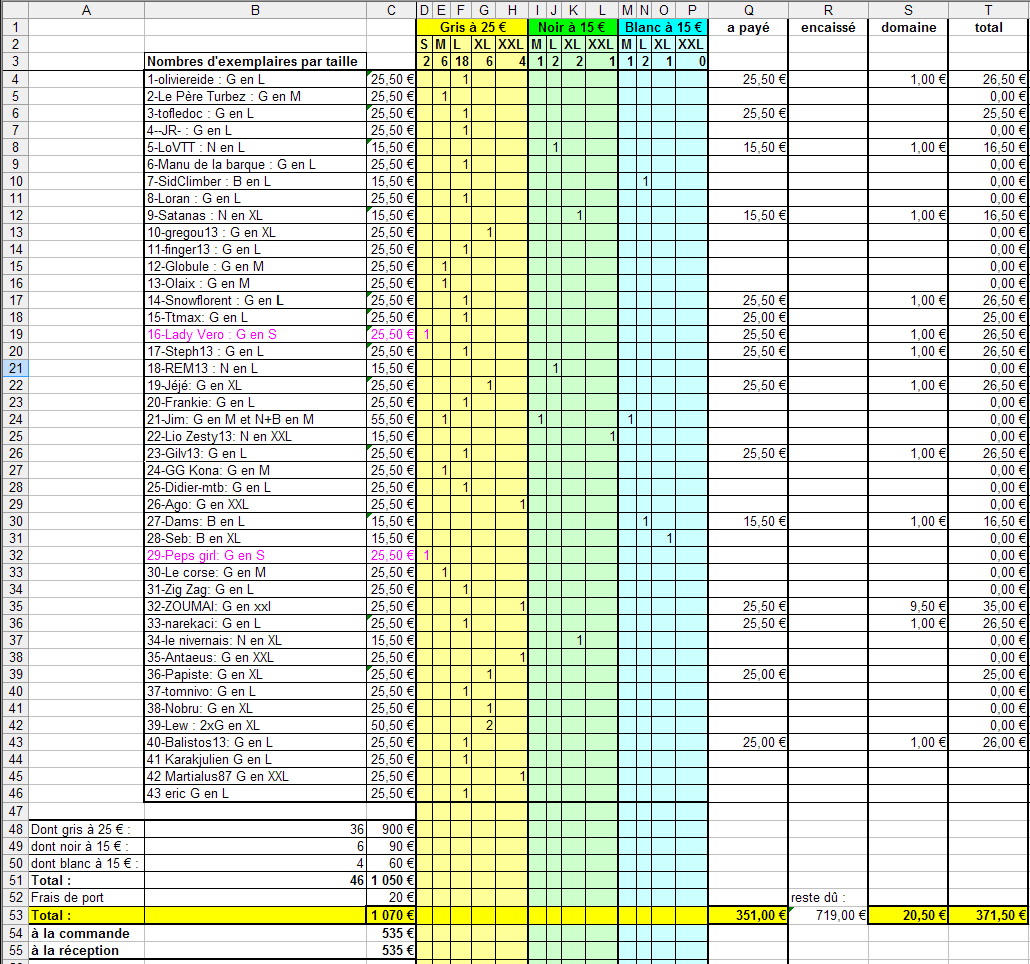Viewport: 1030px width, 964px height.
Task: Select the '43 eric G en L' cell
Action: 255,793
